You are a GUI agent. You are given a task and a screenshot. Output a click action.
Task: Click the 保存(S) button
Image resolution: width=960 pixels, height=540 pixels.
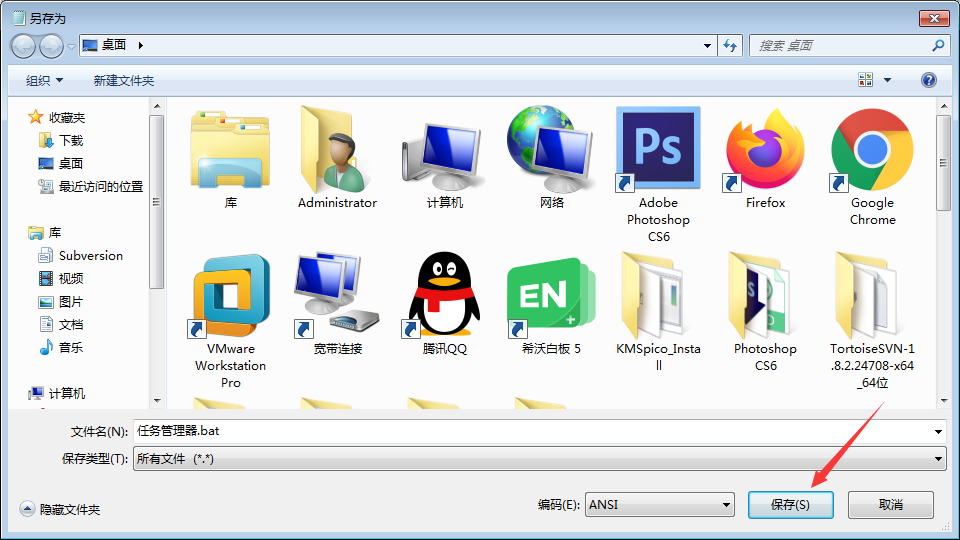click(x=790, y=504)
